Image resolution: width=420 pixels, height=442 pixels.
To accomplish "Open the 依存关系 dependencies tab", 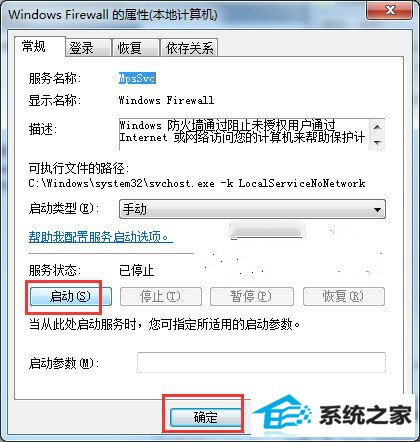I will point(189,48).
